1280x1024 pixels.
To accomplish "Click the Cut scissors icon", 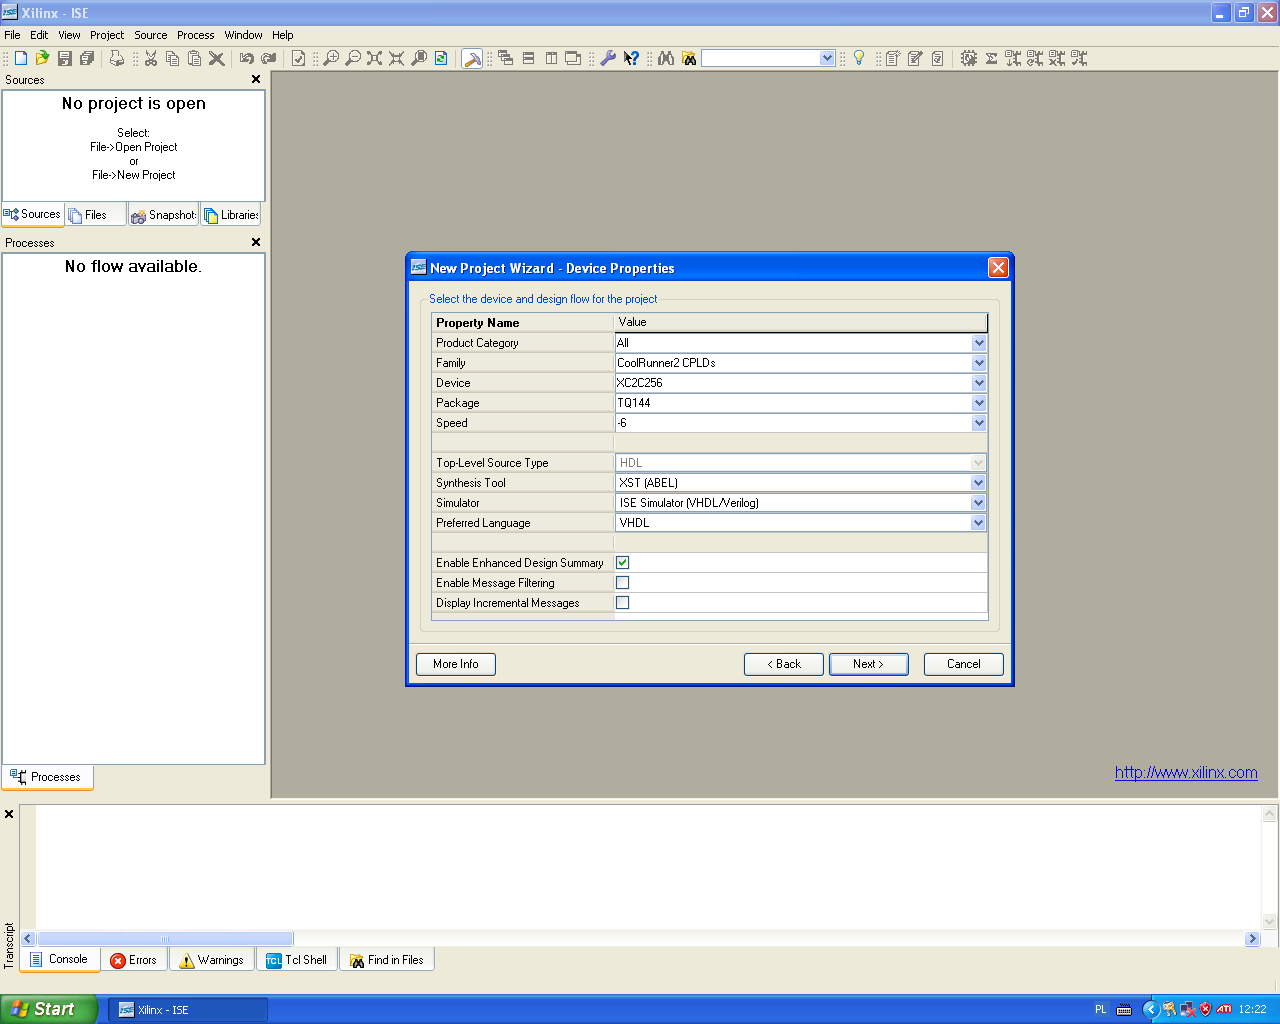I will pos(151,58).
